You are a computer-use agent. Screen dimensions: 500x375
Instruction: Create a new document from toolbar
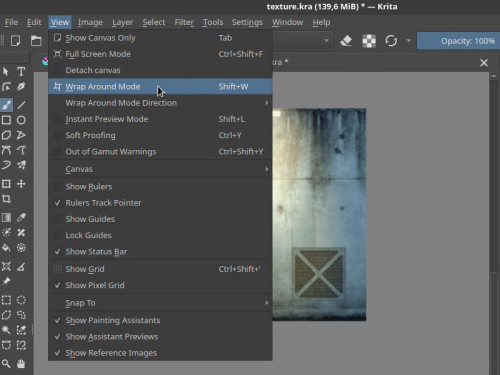[x=15, y=41]
